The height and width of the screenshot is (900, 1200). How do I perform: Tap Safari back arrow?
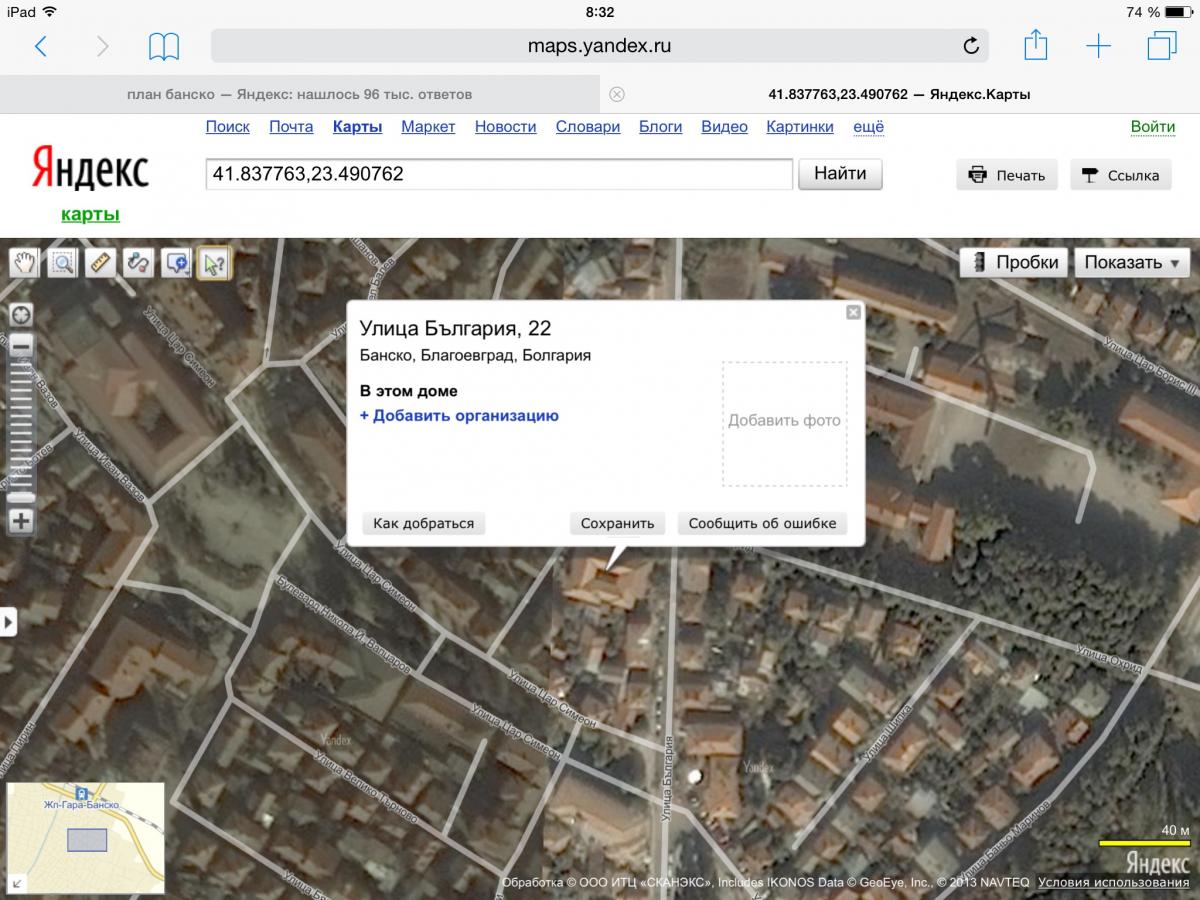41,46
